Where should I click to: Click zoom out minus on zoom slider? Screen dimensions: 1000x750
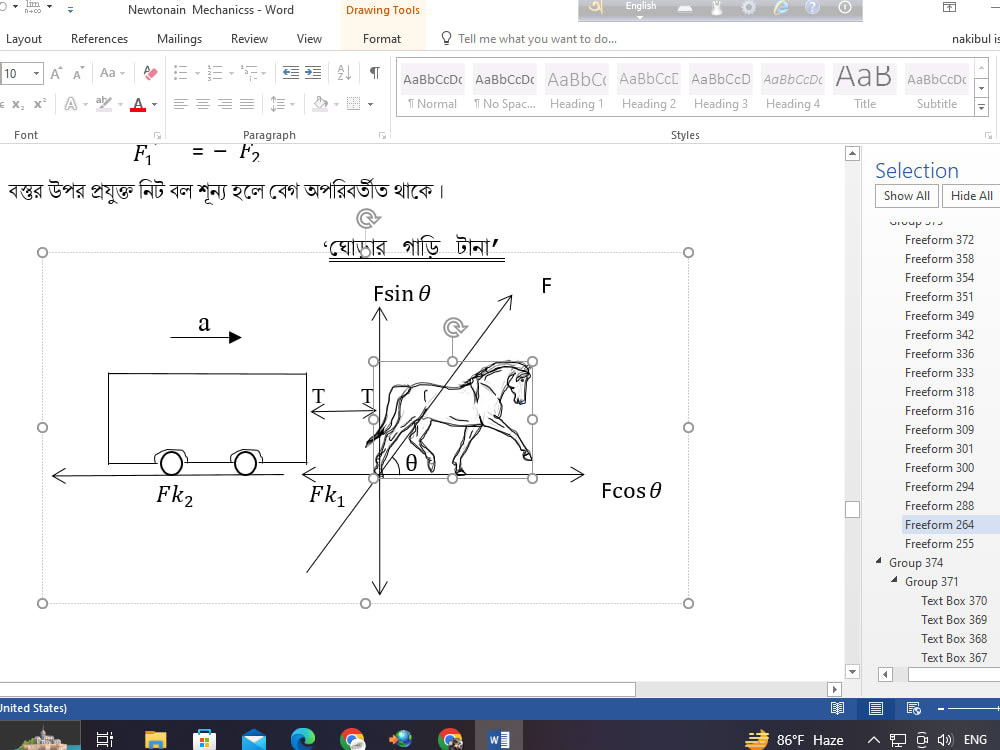point(941,709)
